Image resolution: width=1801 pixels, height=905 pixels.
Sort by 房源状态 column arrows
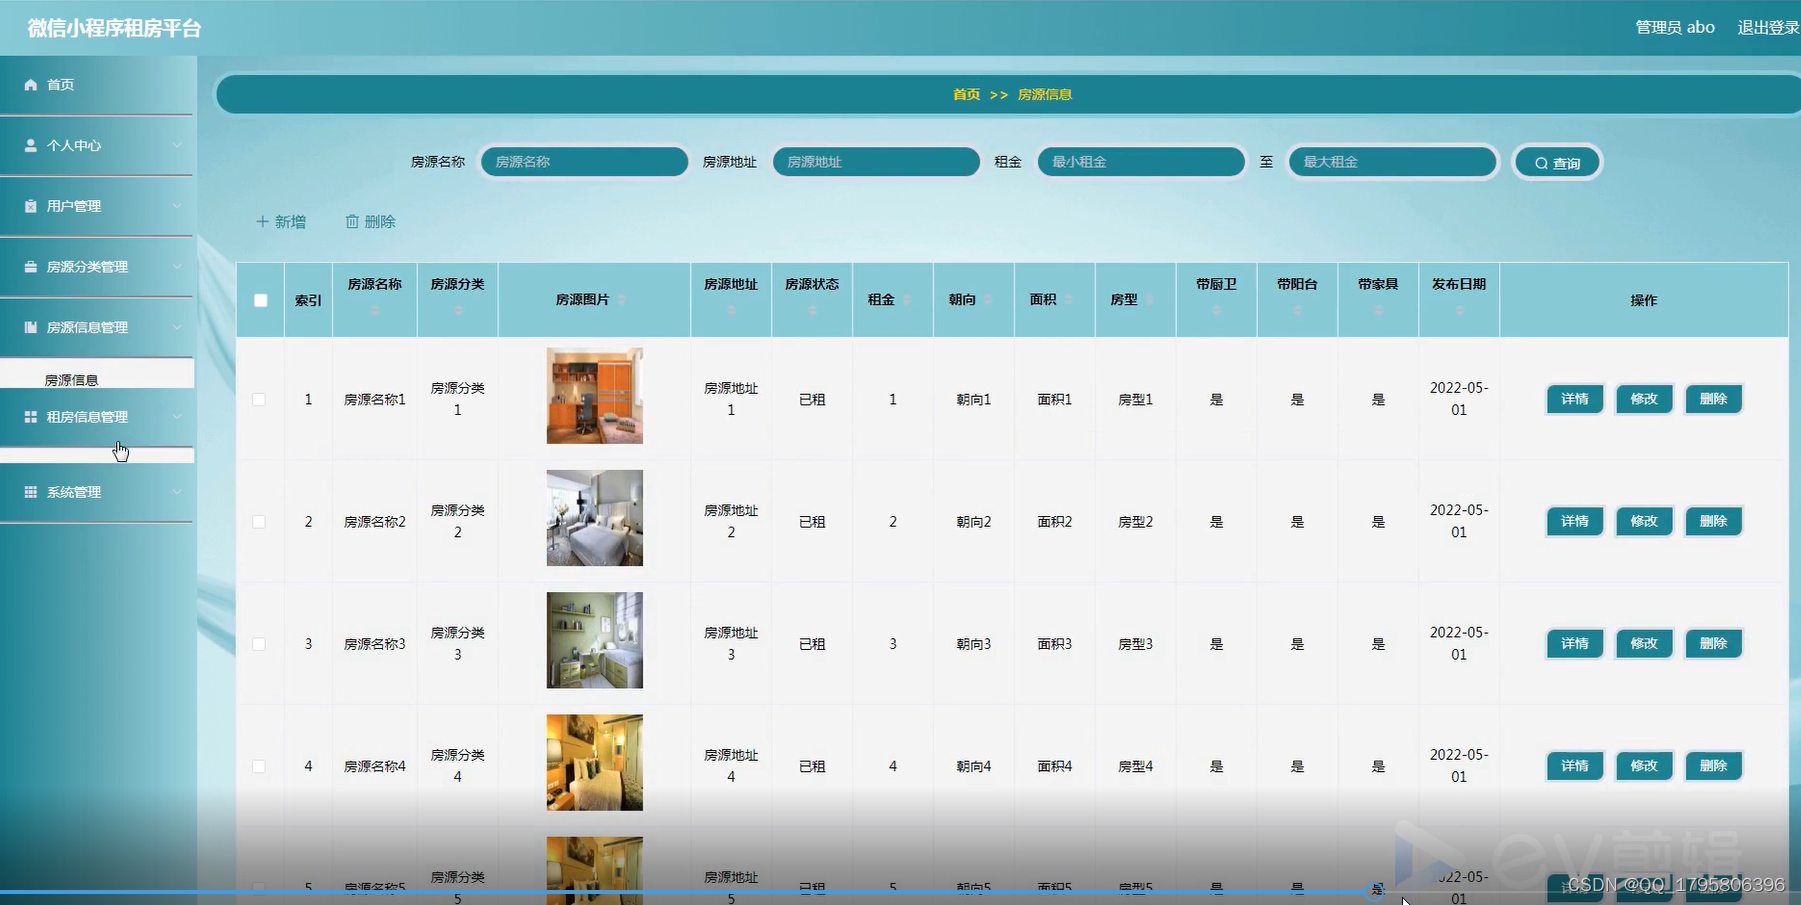pyautogui.click(x=812, y=311)
